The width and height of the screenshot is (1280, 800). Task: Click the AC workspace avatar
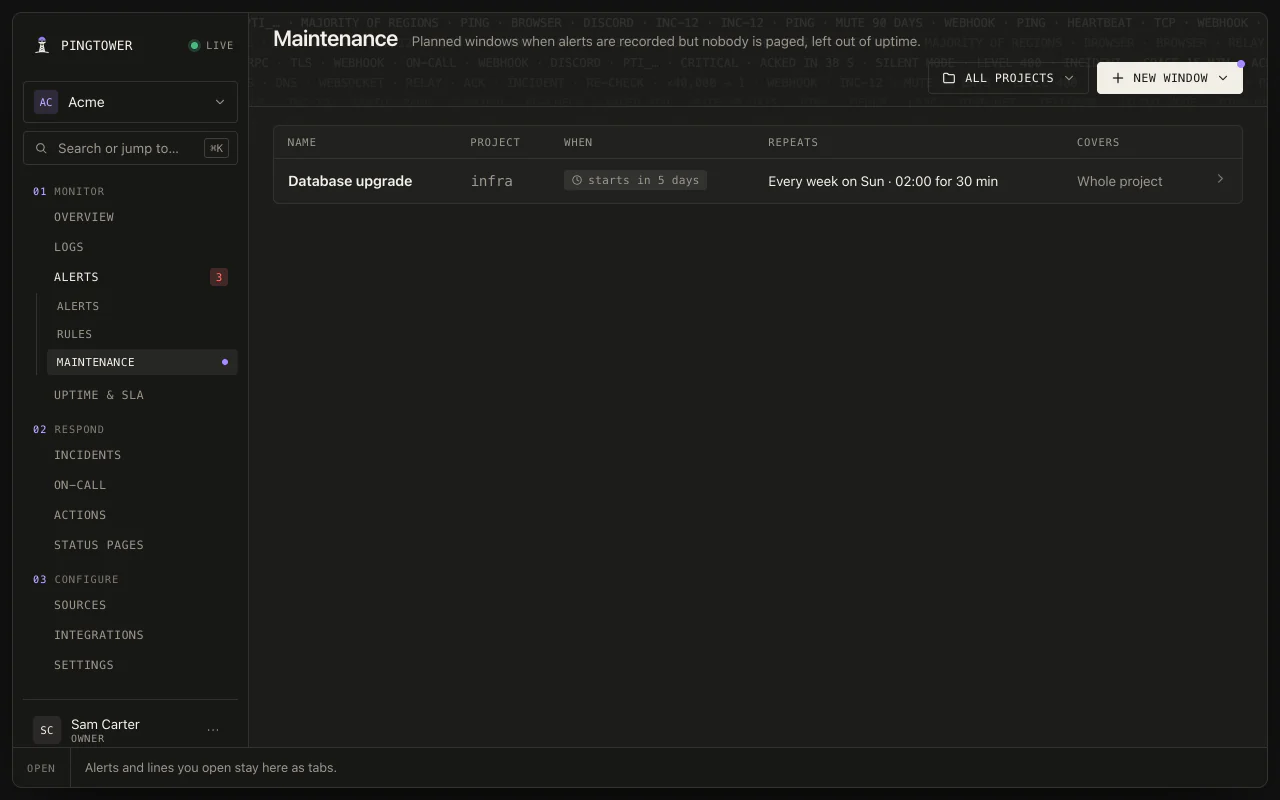[x=46, y=102]
